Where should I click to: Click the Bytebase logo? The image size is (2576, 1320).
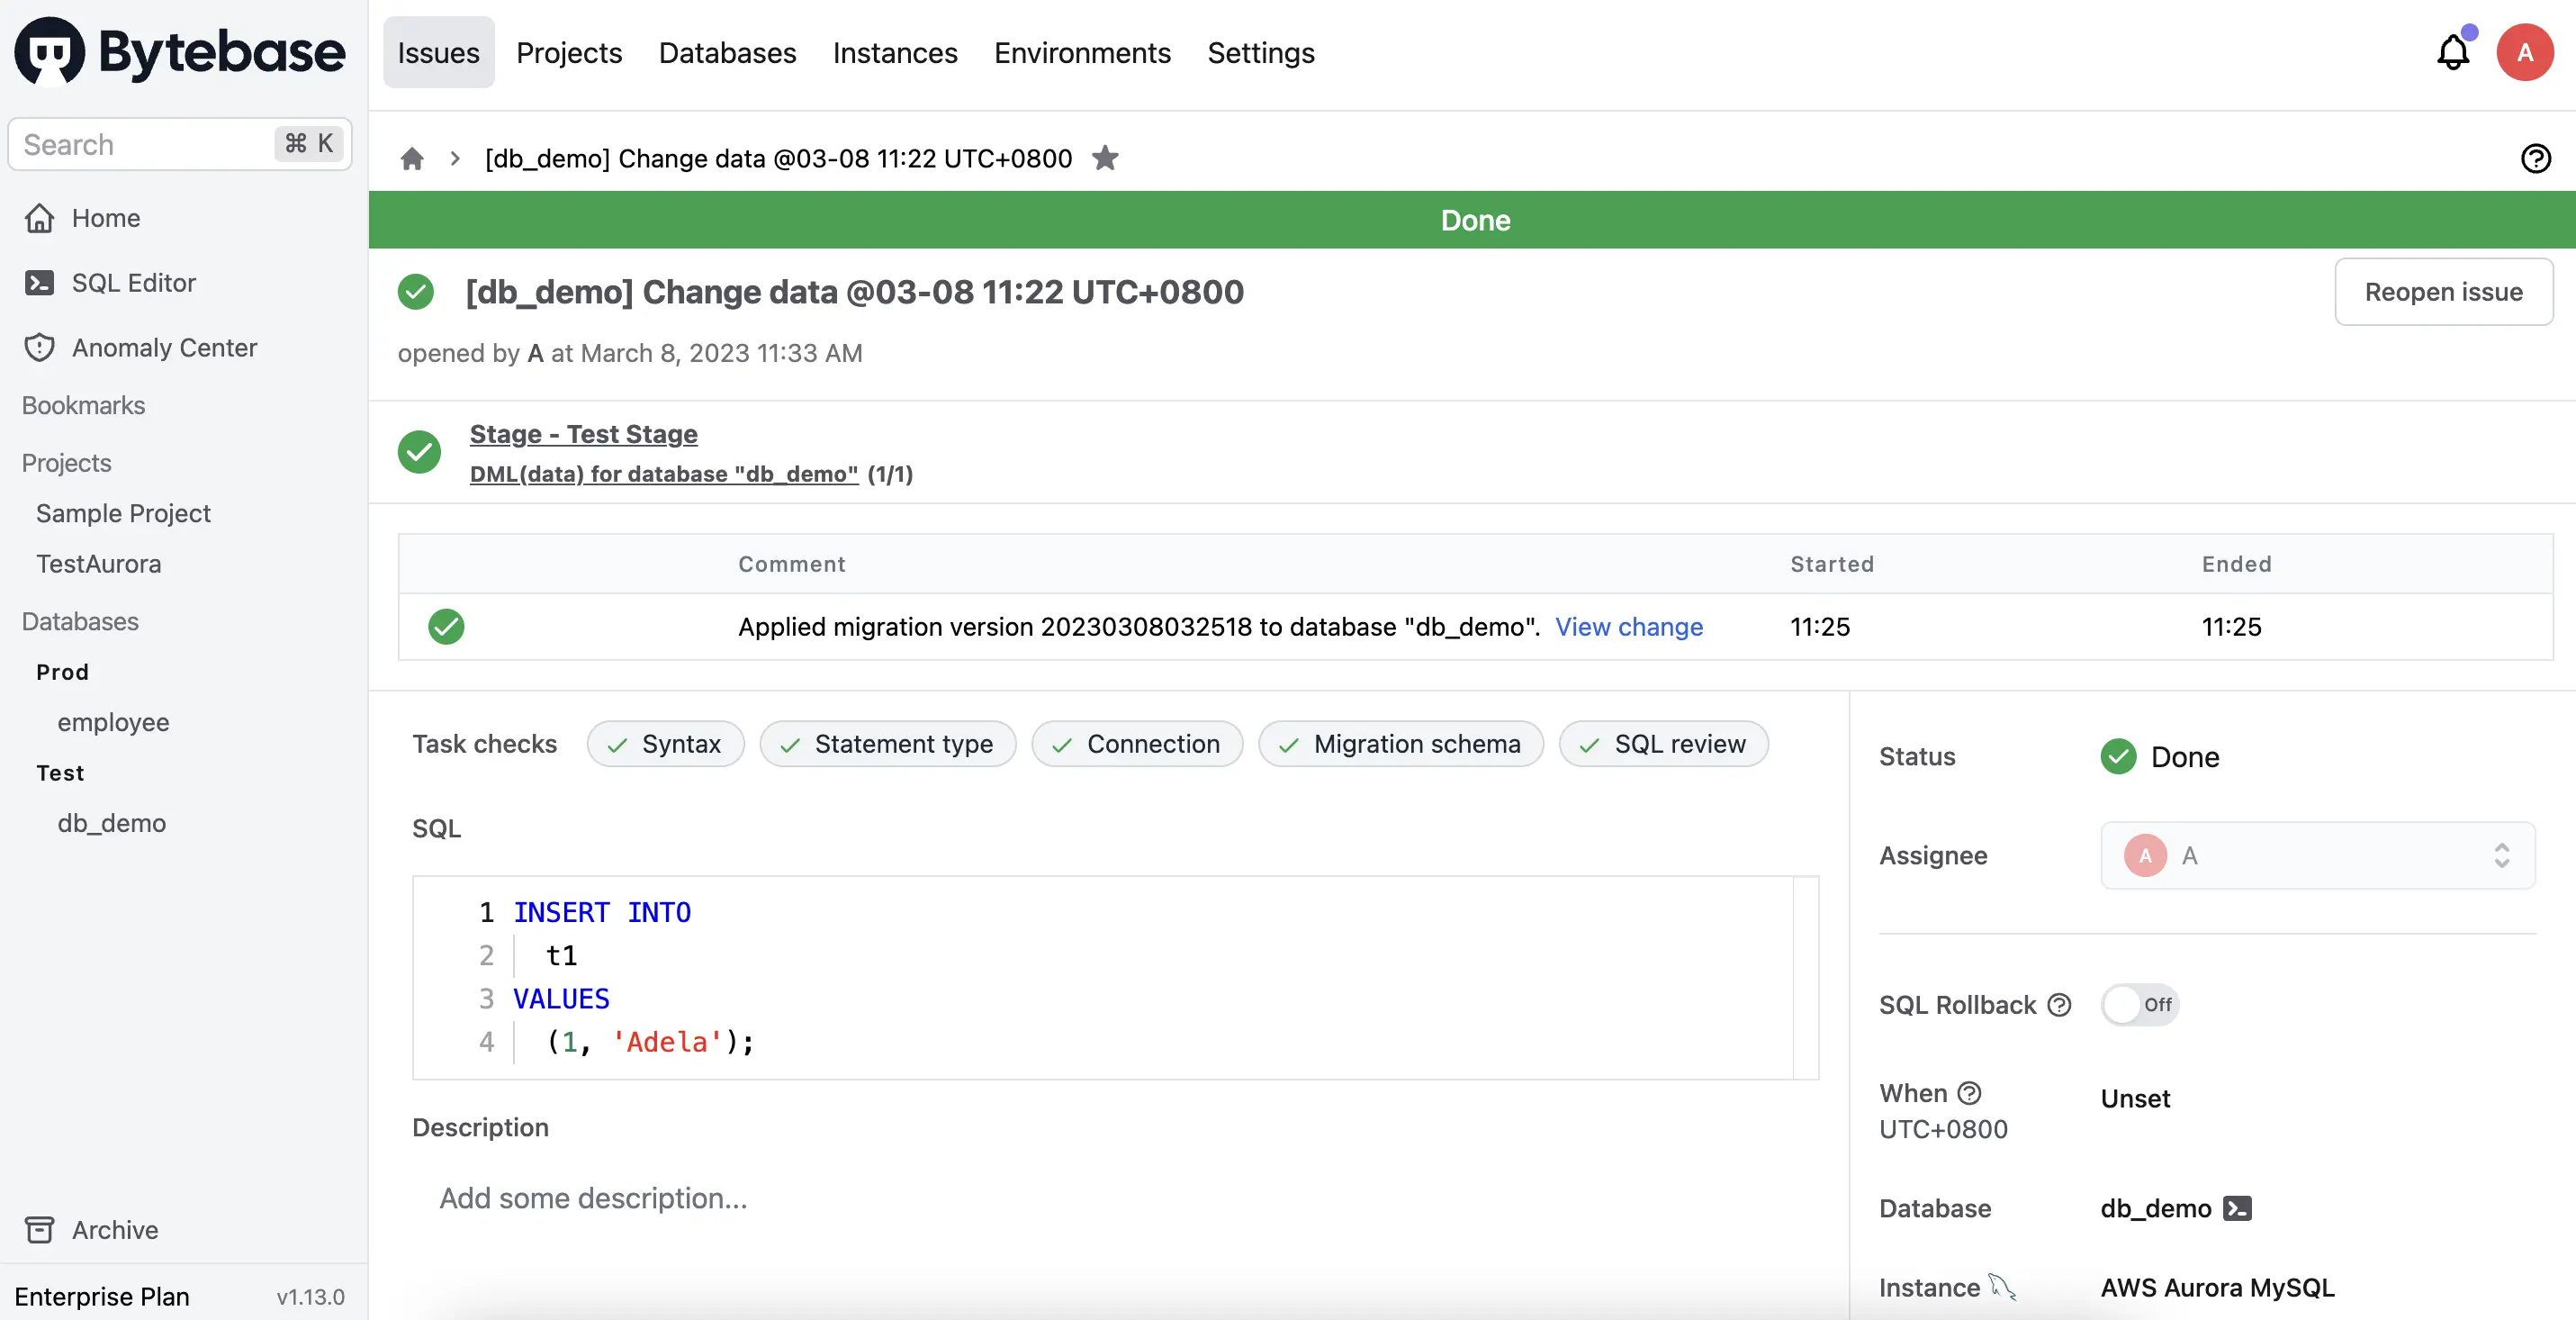coord(178,51)
